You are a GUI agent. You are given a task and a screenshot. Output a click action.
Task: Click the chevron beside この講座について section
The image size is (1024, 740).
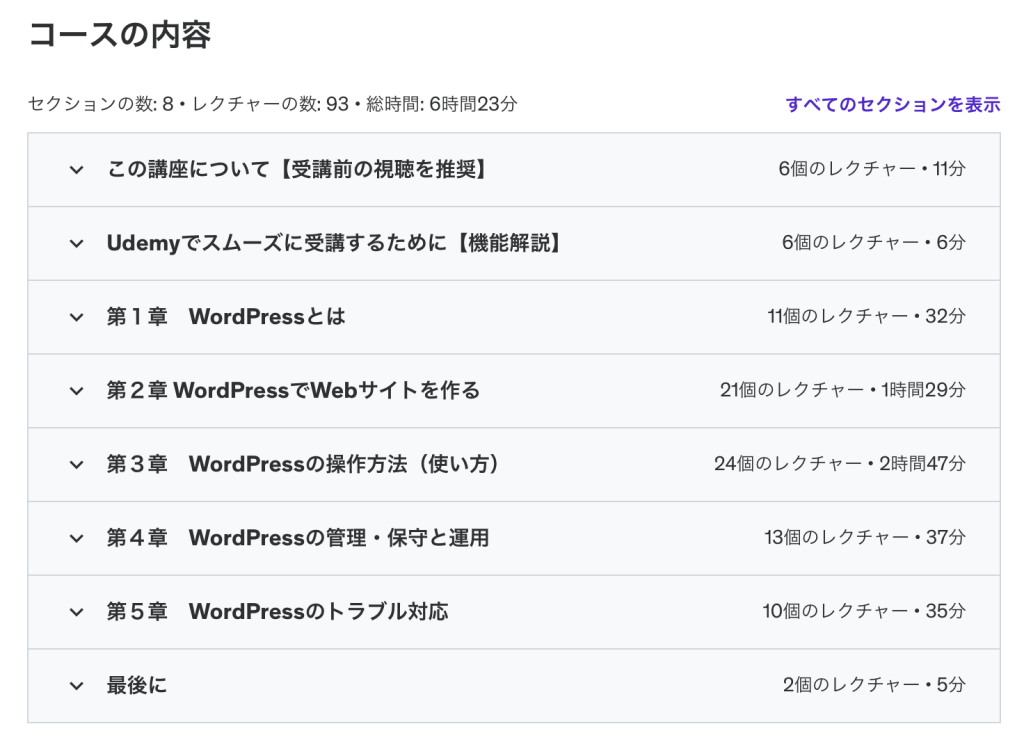tap(76, 170)
